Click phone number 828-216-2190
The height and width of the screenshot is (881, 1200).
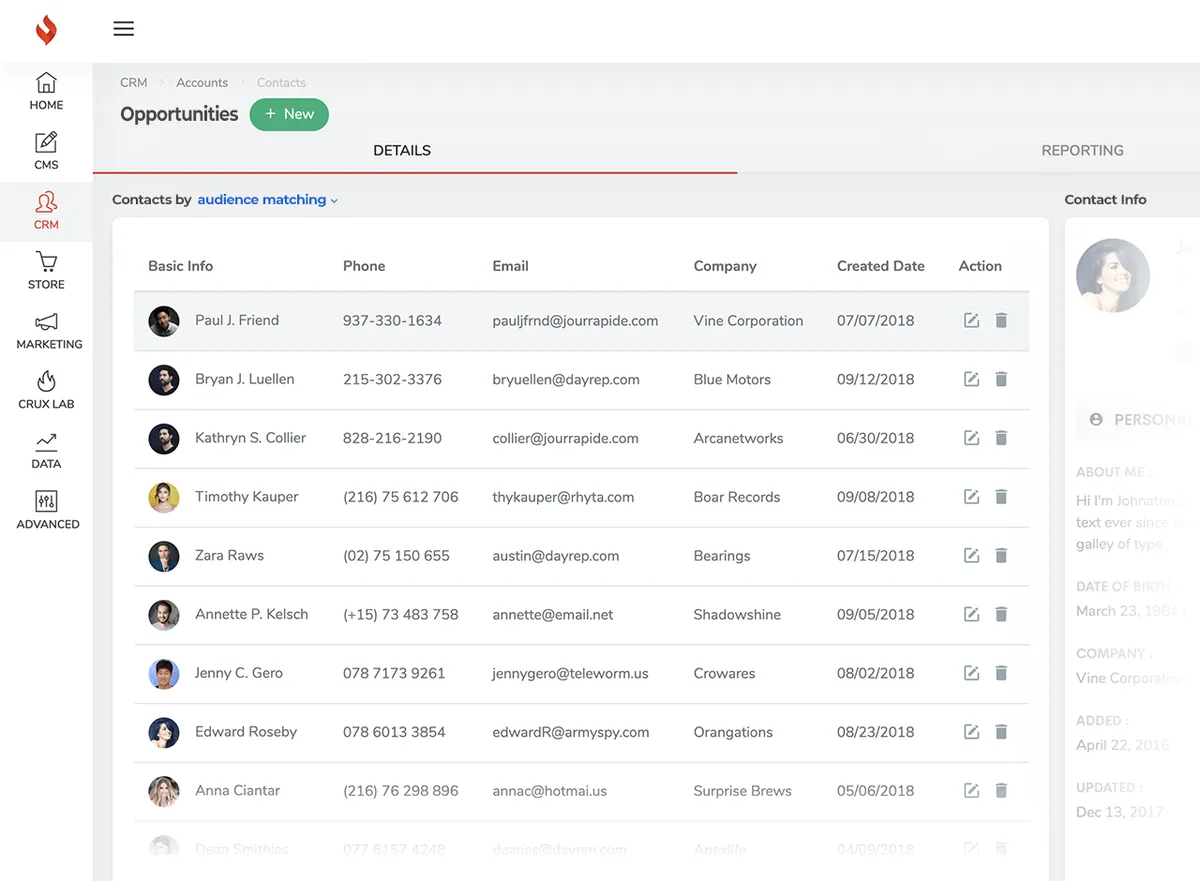coord(392,438)
